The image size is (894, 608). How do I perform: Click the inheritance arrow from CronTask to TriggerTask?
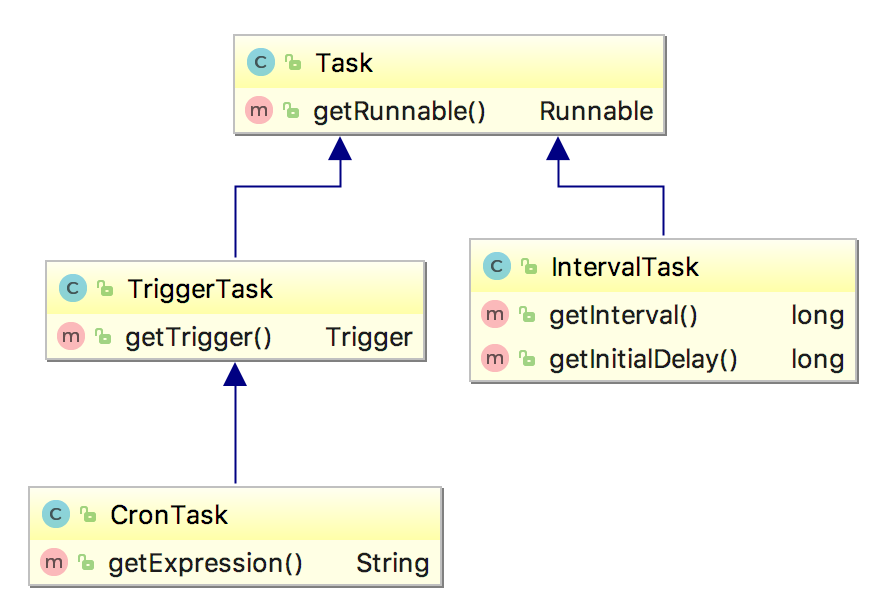[235, 423]
